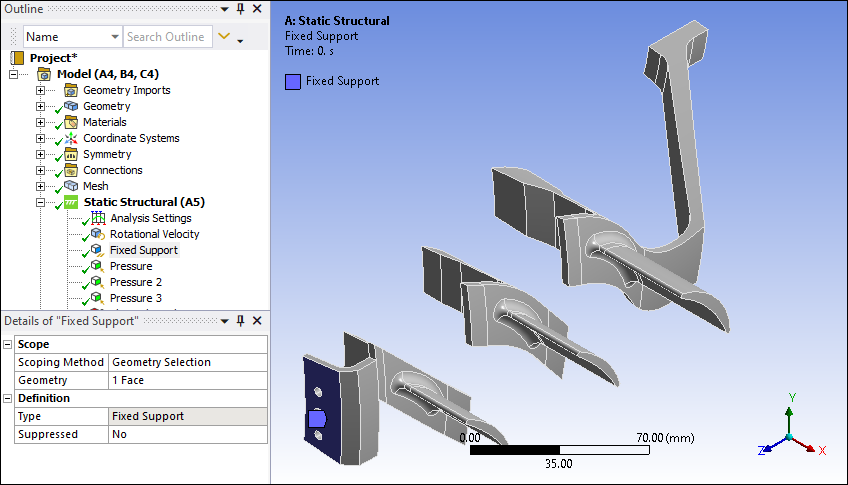The image size is (848, 485).
Task: Open the Name filter dropdown
Action: pos(113,37)
